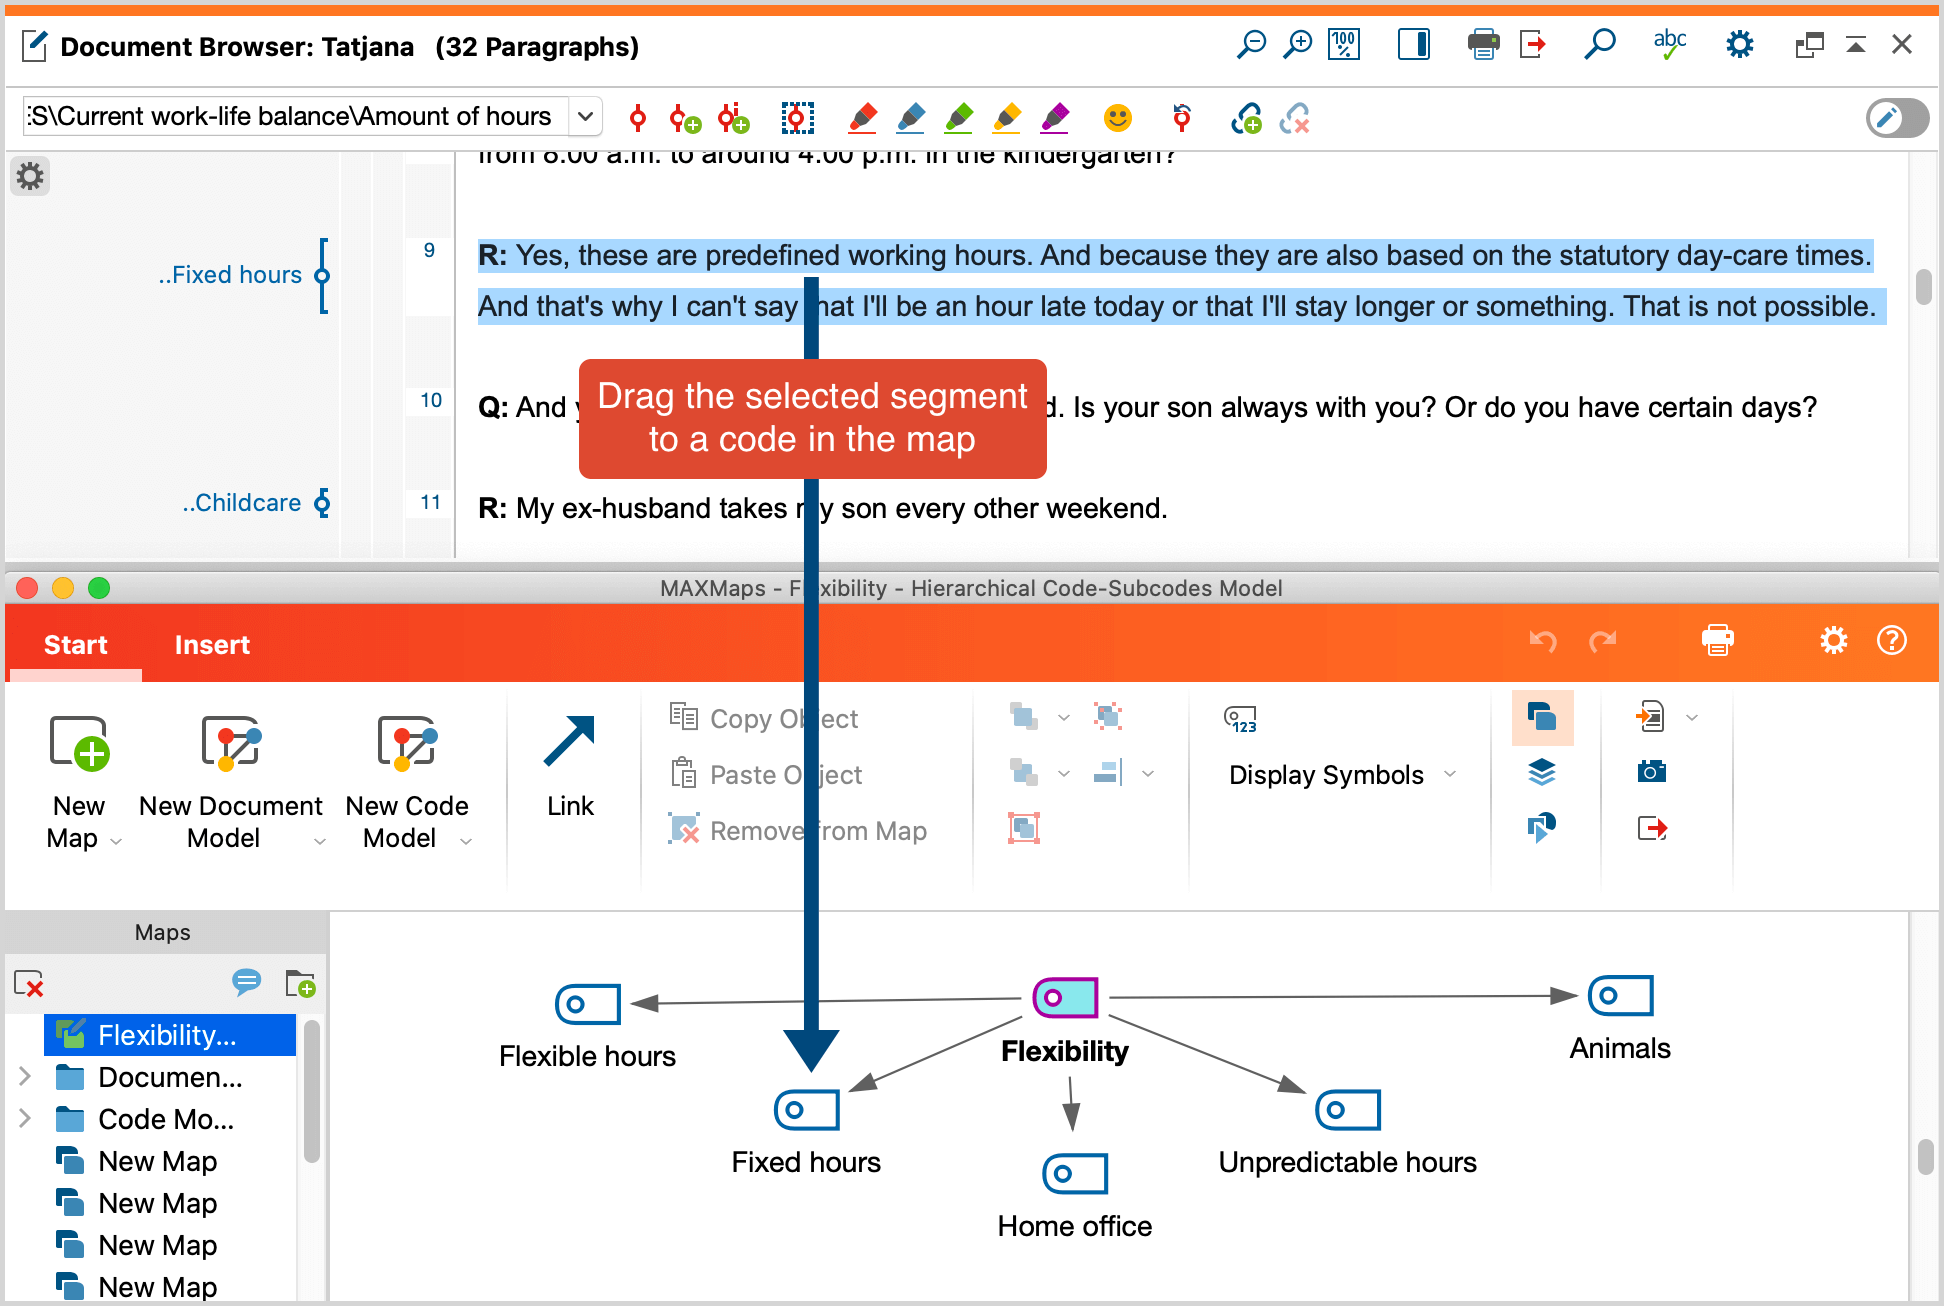This screenshot has height=1306, width=1944.
Task: Activate the Link tool
Action: pos(570,765)
